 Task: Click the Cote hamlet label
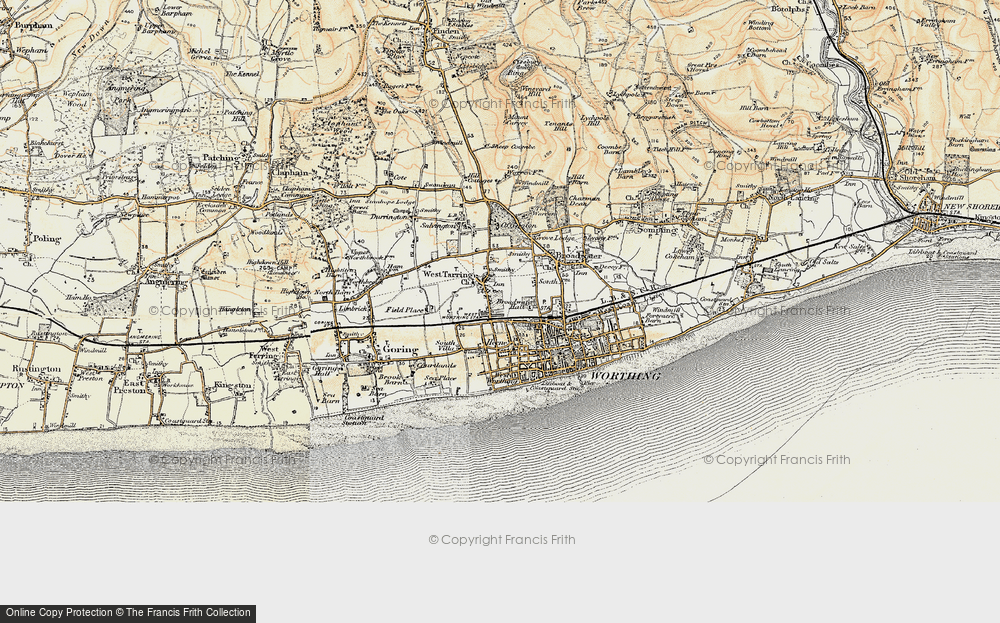(399, 178)
